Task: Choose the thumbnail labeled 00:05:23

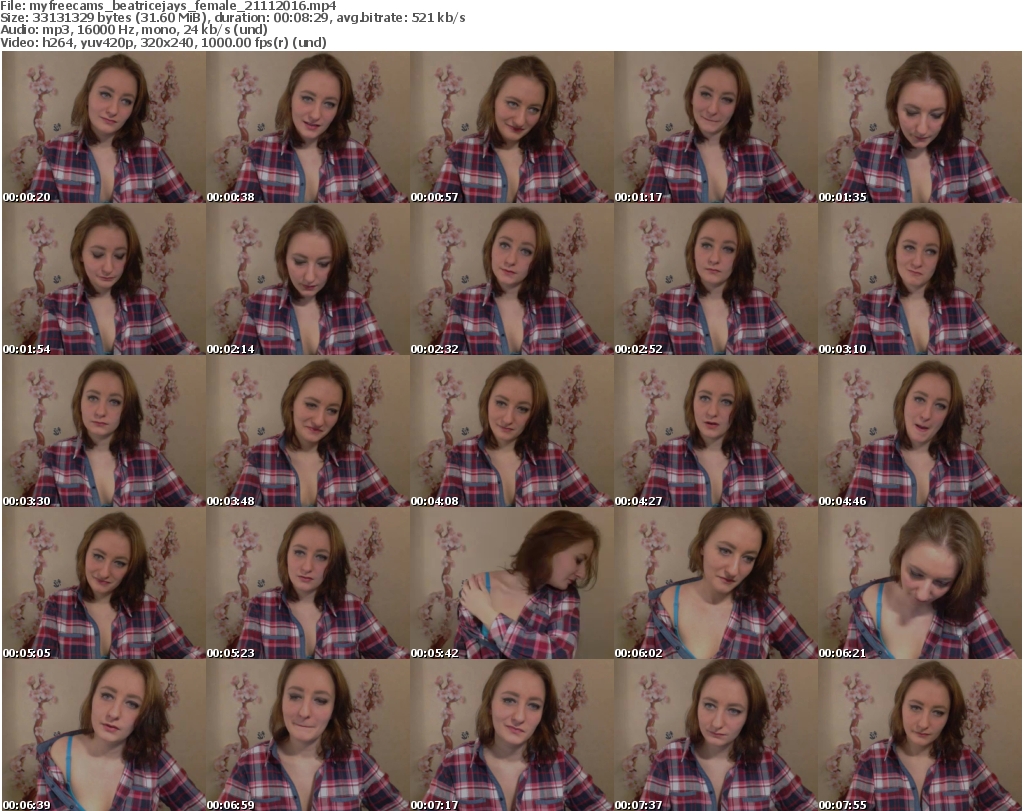Action: pos(308,583)
